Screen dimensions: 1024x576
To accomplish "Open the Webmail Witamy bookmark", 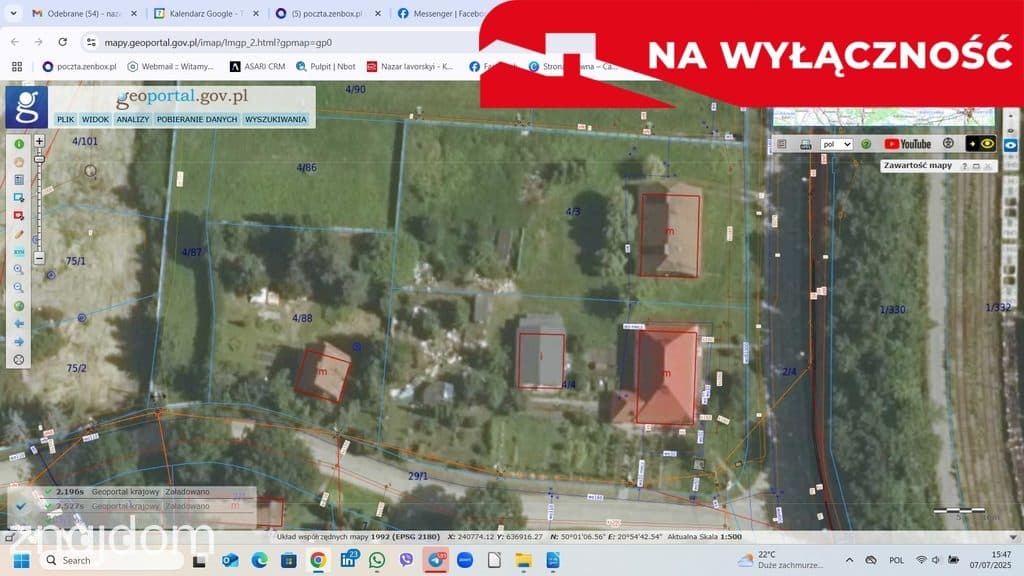I will 170,67.
